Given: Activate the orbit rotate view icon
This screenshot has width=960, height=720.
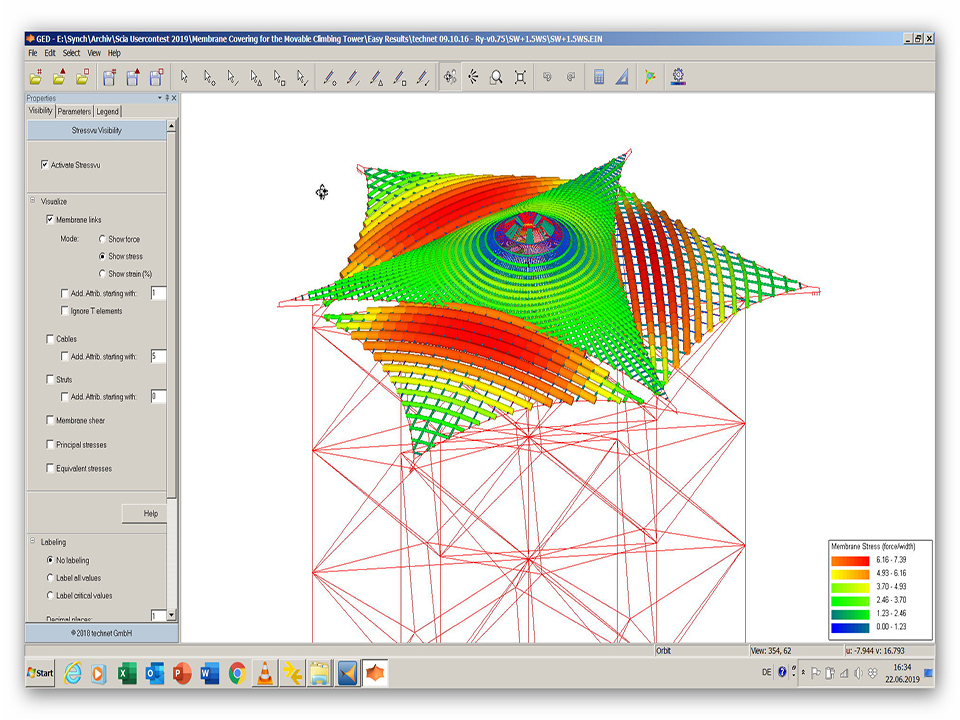Looking at the screenshot, I should [x=451, y=77].
